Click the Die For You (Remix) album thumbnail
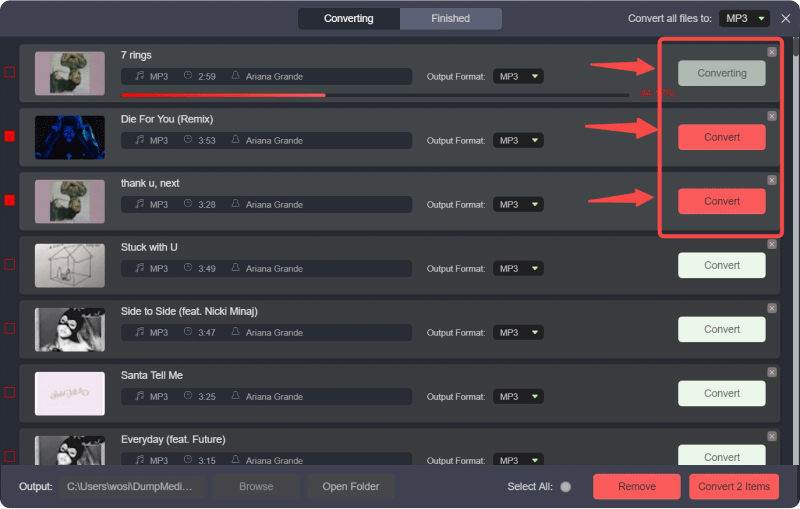 point(70,137)
